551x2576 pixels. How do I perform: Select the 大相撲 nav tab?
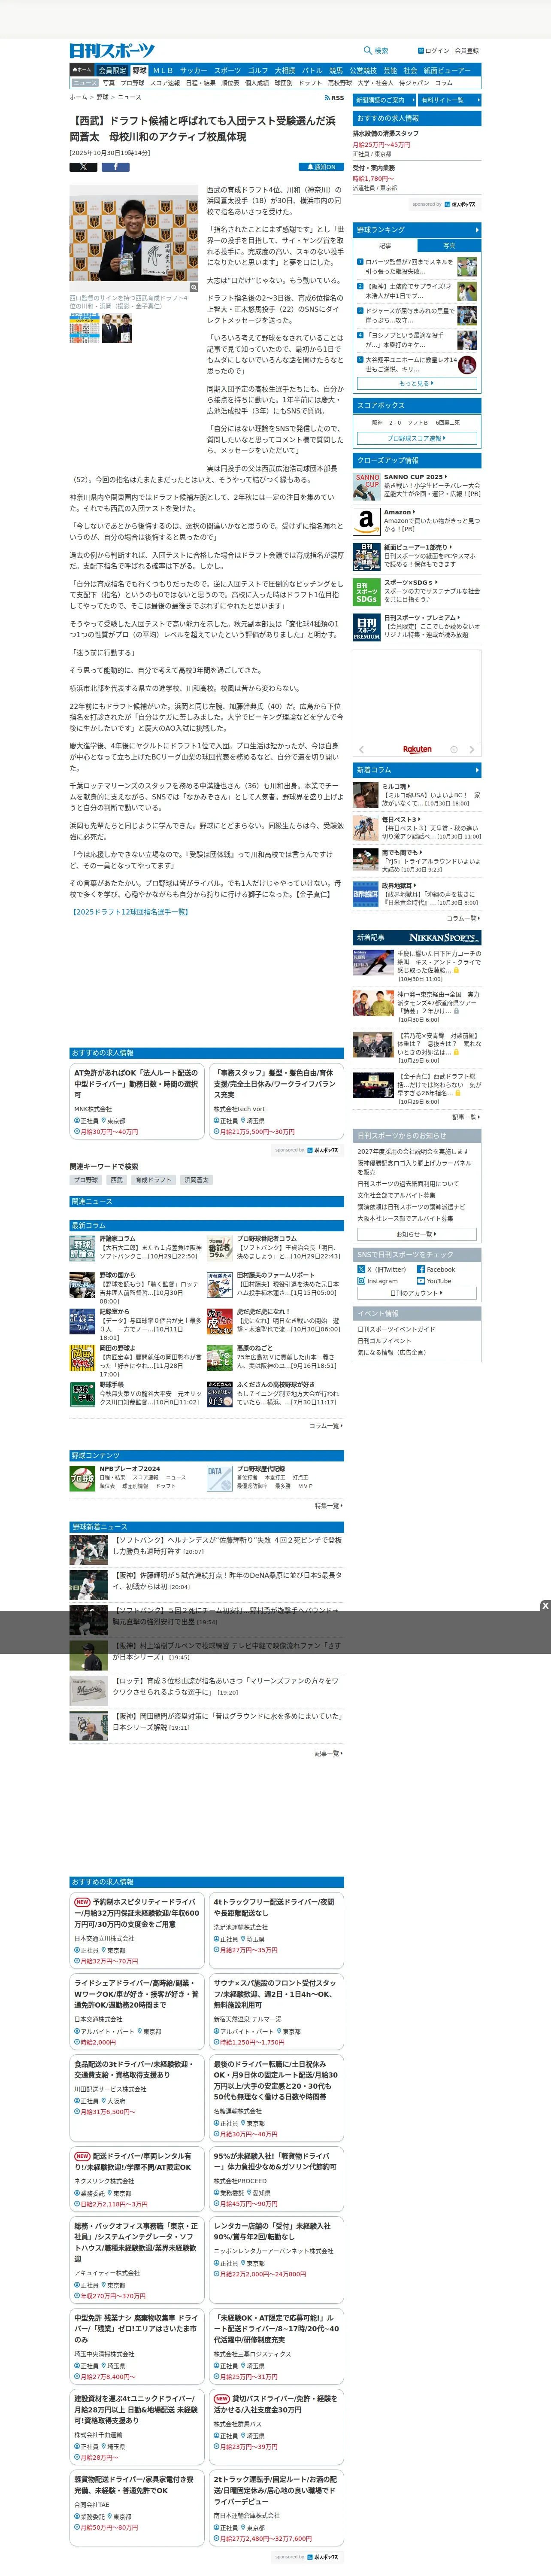pos(285,70)
